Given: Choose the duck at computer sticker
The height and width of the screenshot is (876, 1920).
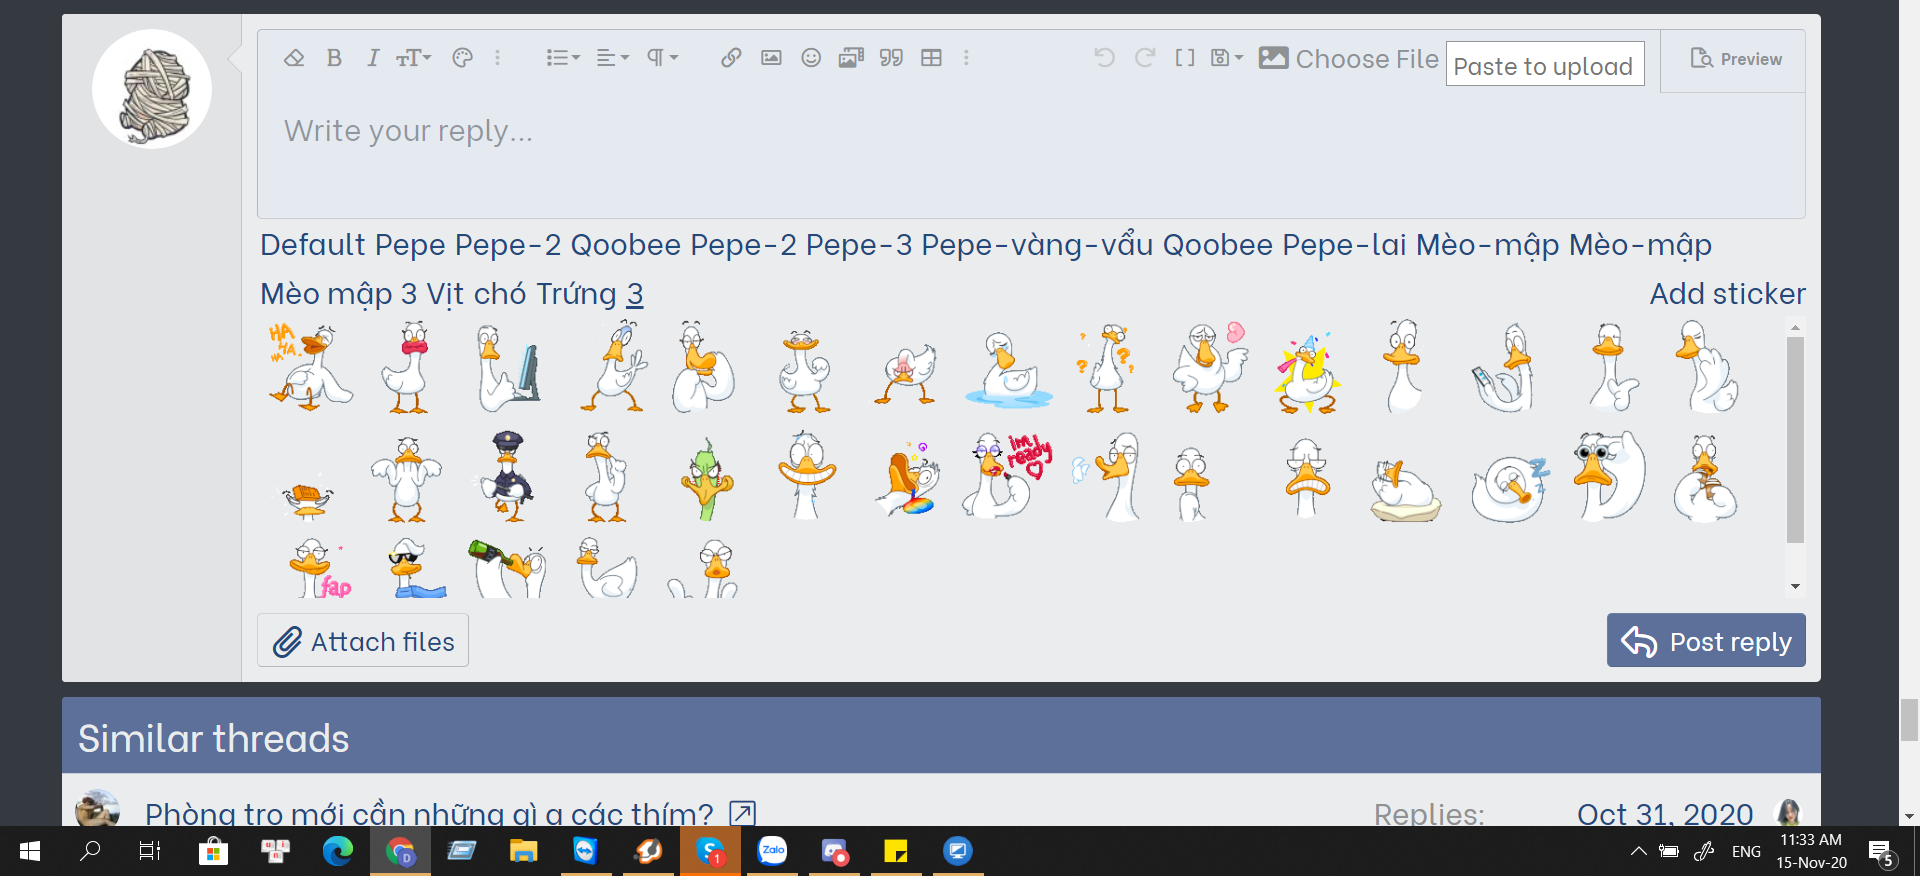Looking at the screenshot, I should 508,367.
